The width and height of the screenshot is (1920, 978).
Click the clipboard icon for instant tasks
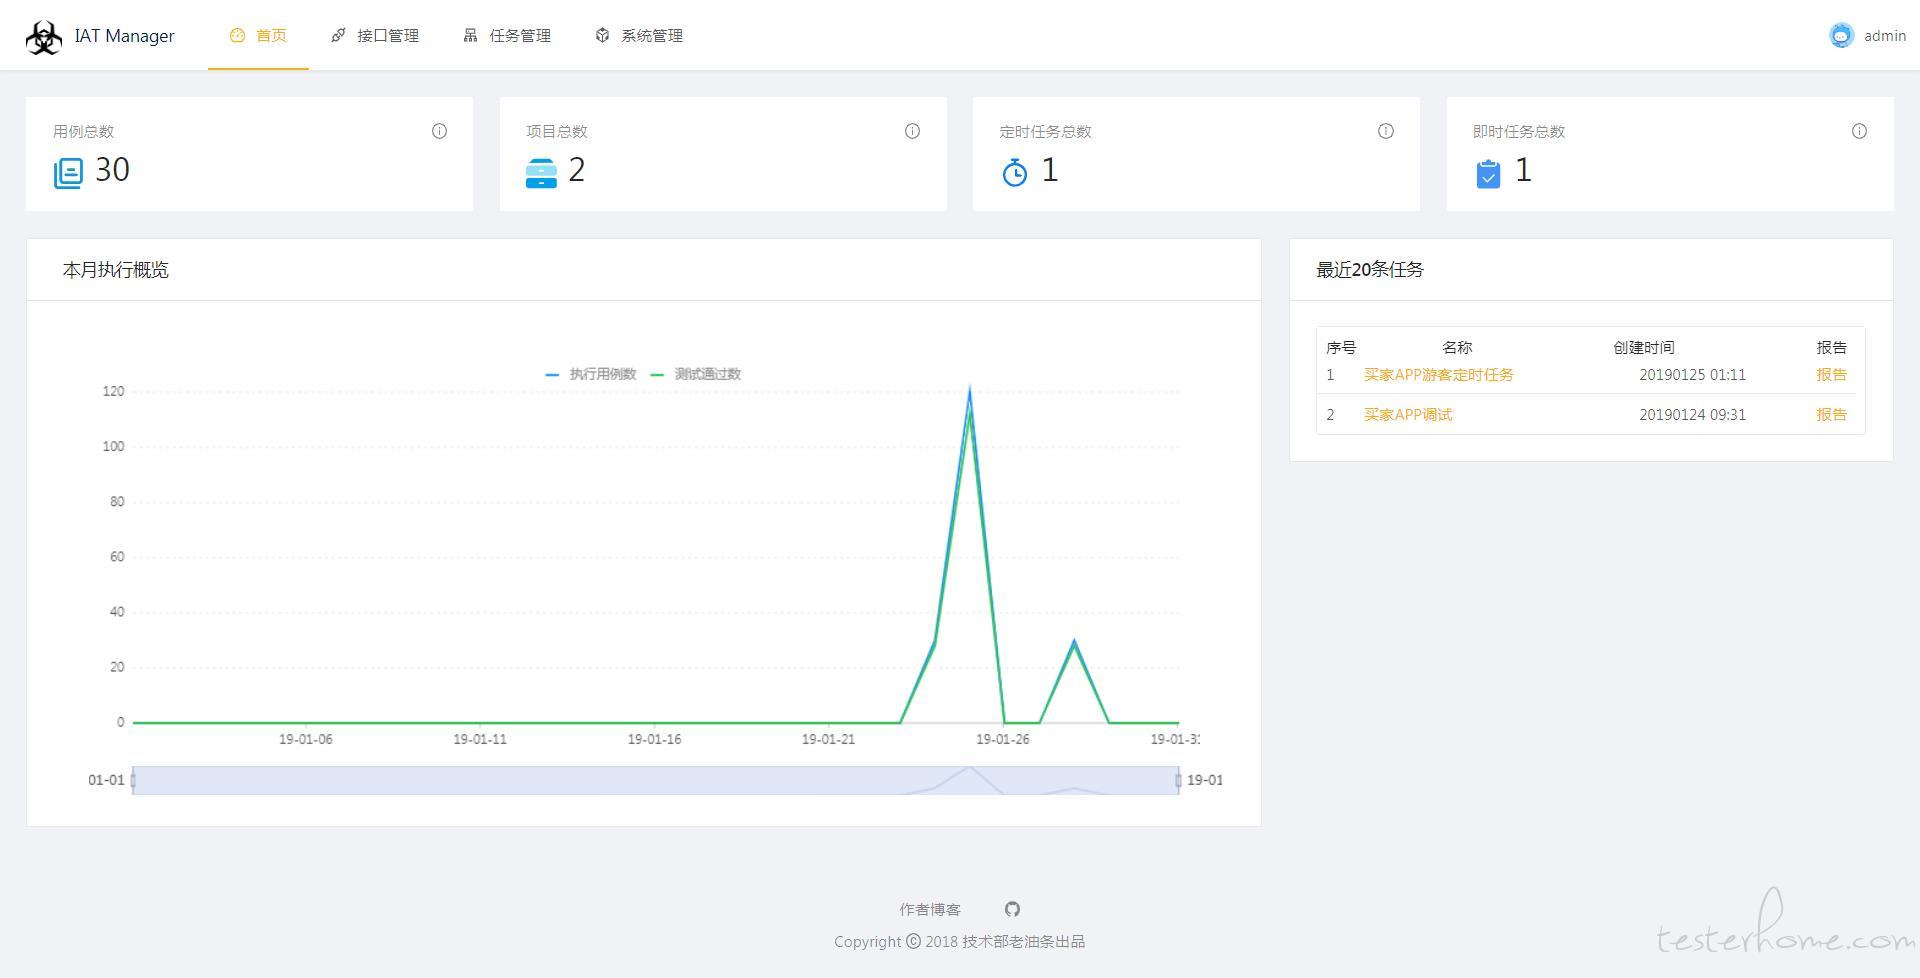1487,173
